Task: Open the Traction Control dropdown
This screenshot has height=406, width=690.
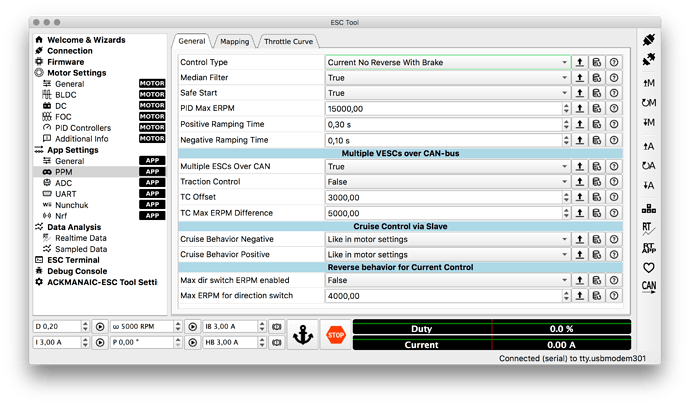Action: coord(448,182)
